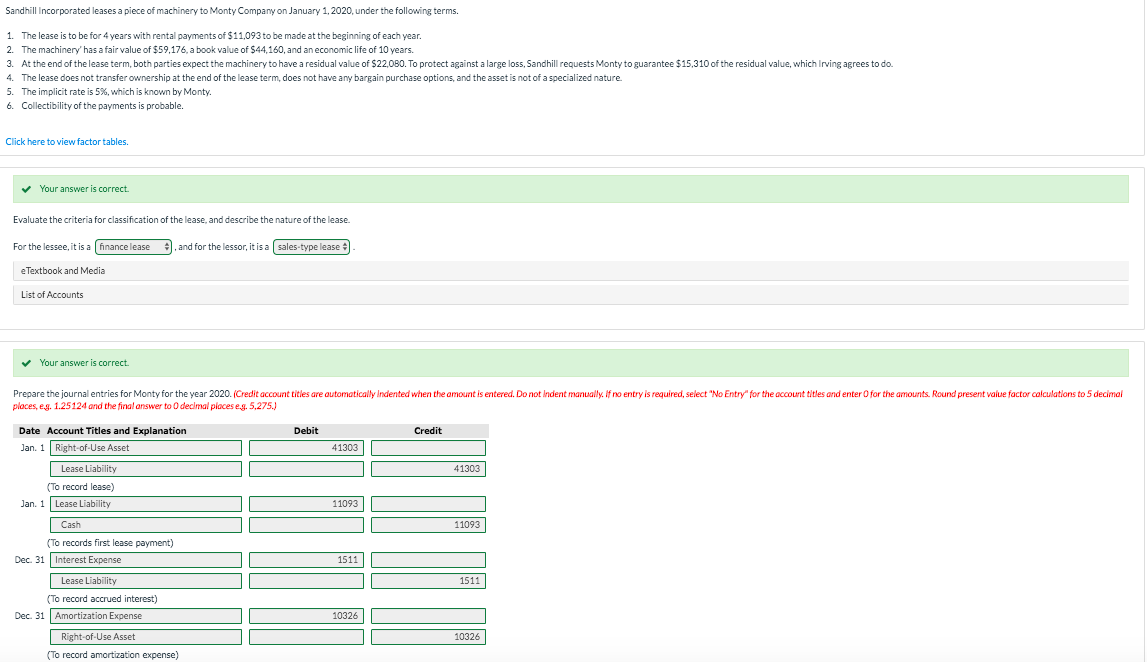Click the empty credit field beside Amortization Expense

[x=428, y=616]
